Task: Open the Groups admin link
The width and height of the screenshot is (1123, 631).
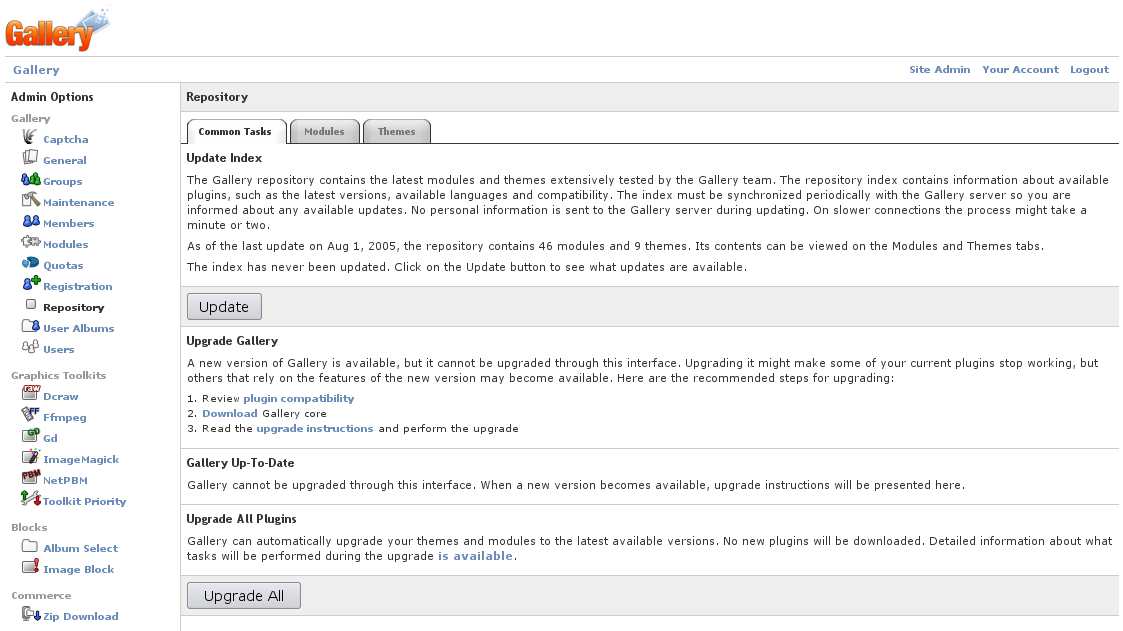Action: [x=62, y=181]
